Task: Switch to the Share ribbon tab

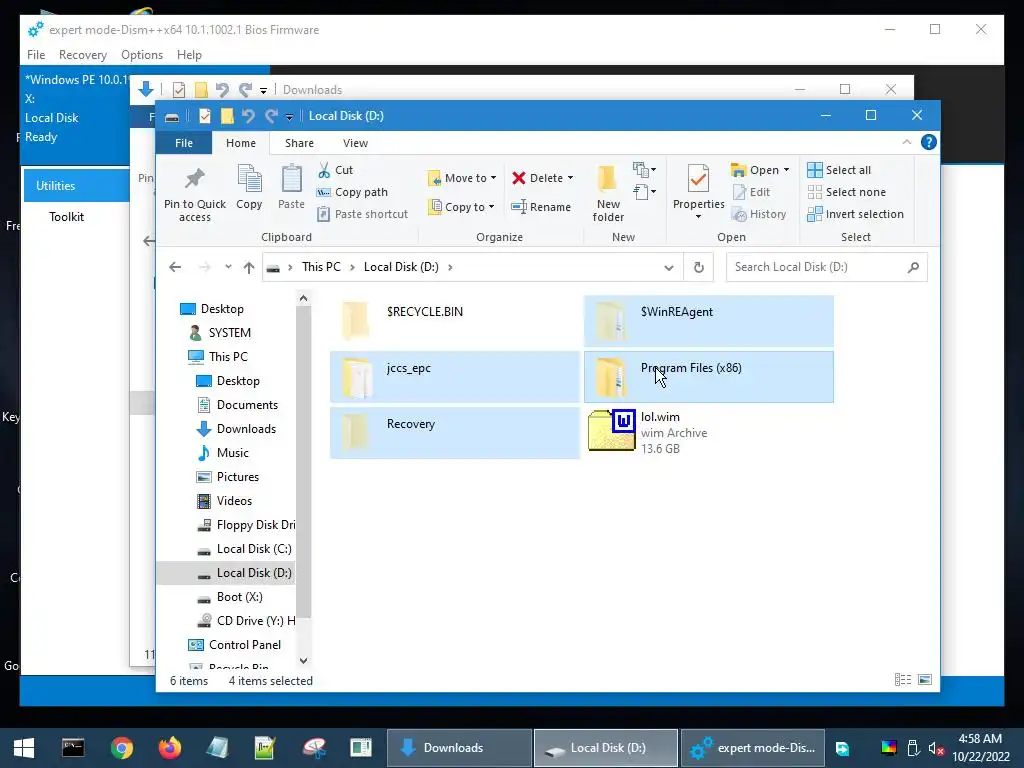Action: [x=299, y=143]
